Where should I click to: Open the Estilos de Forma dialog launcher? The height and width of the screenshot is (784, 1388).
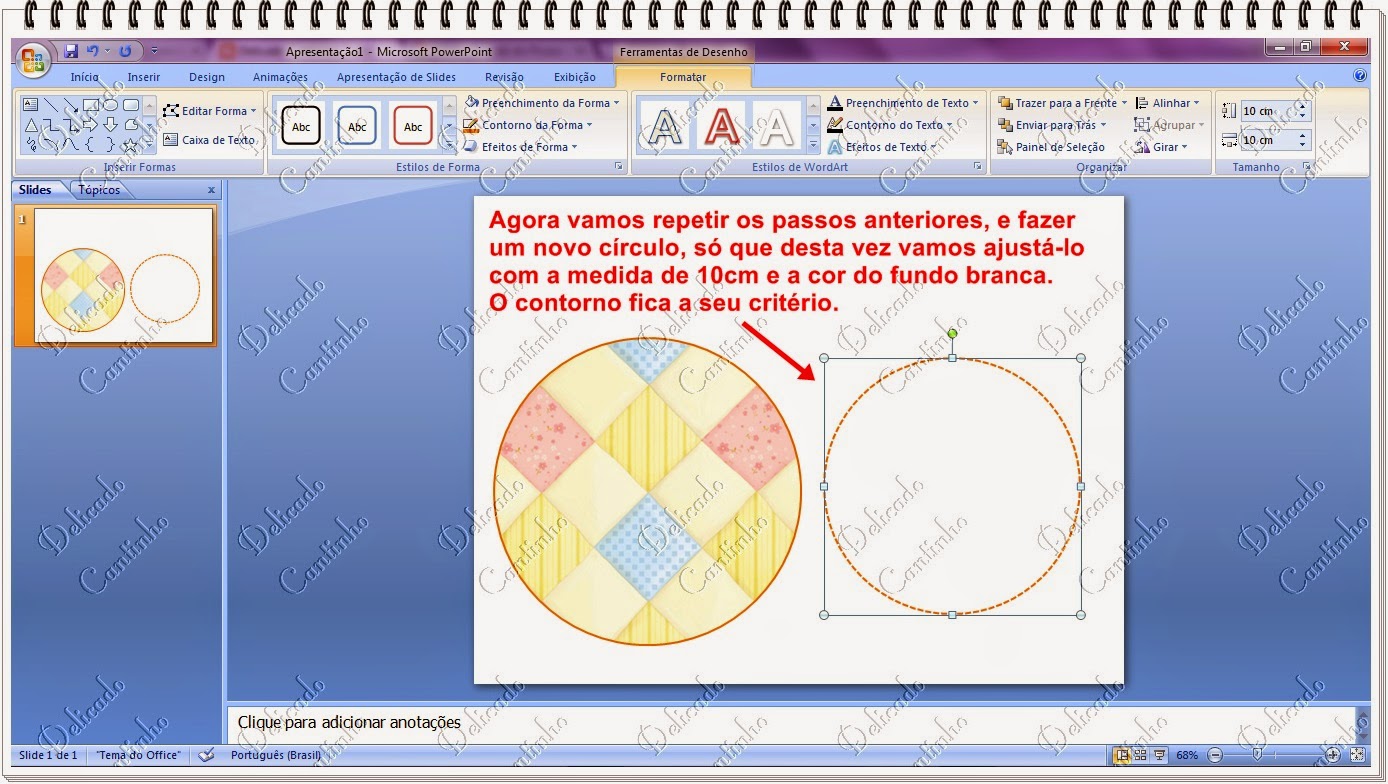point(619,167)
